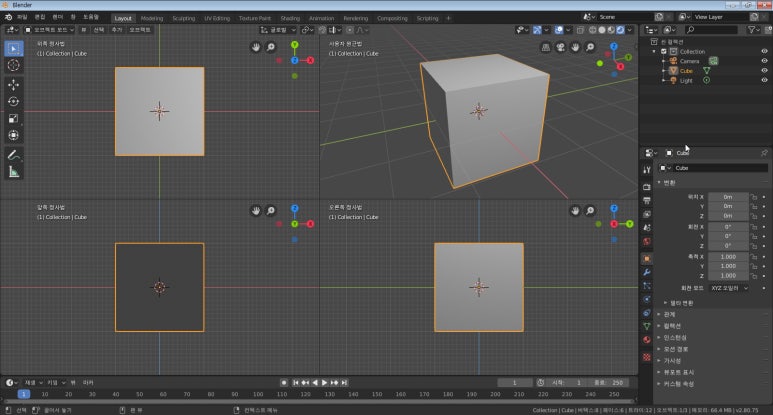Click the end frame 250 field

click(609, 382)
